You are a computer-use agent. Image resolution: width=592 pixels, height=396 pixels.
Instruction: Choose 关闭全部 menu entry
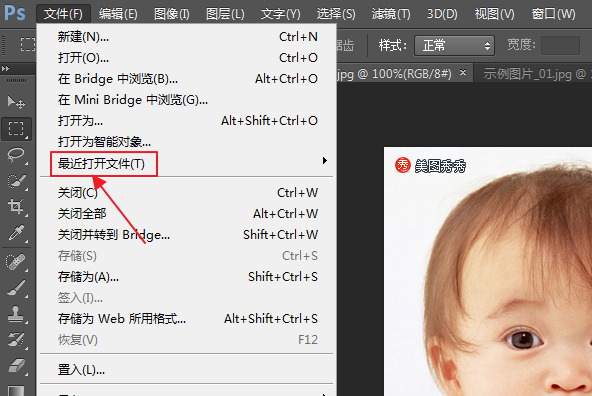[x=187, y=214]
